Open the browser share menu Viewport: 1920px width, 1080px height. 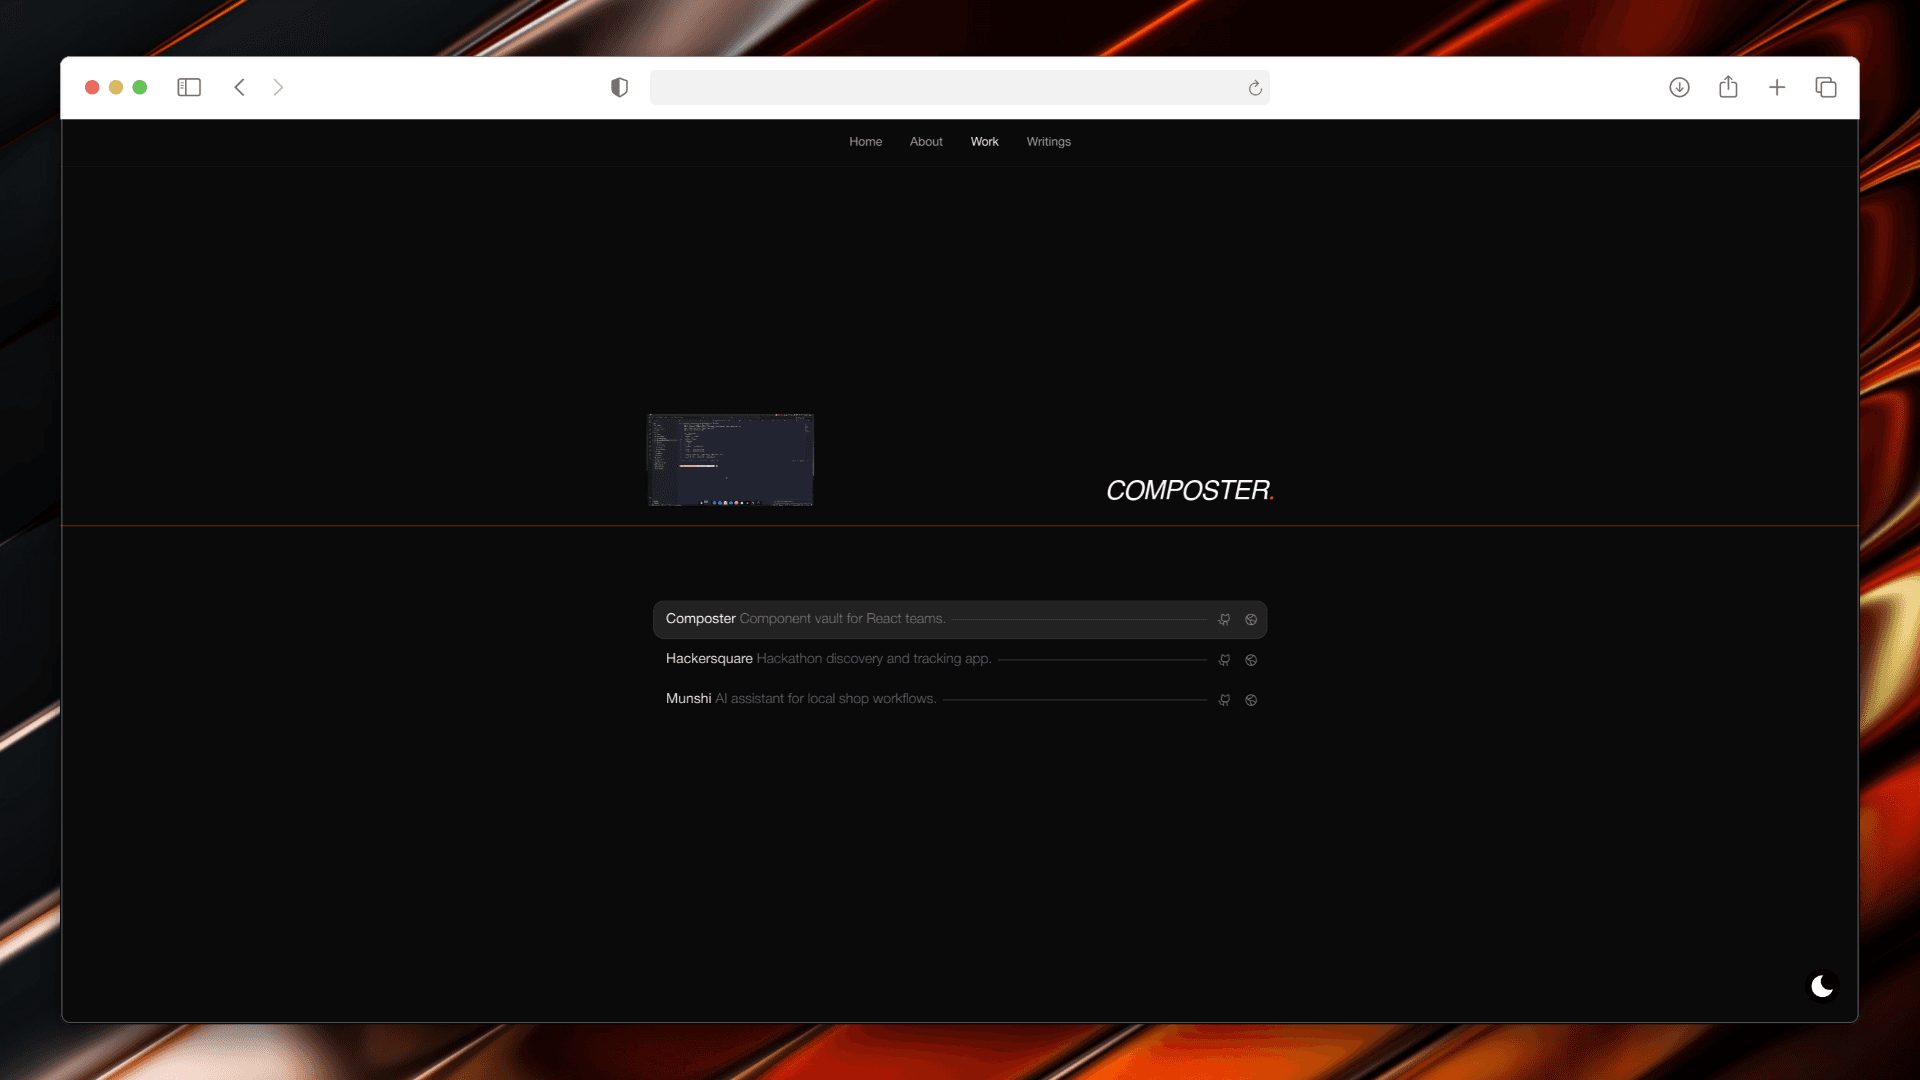1728,87
